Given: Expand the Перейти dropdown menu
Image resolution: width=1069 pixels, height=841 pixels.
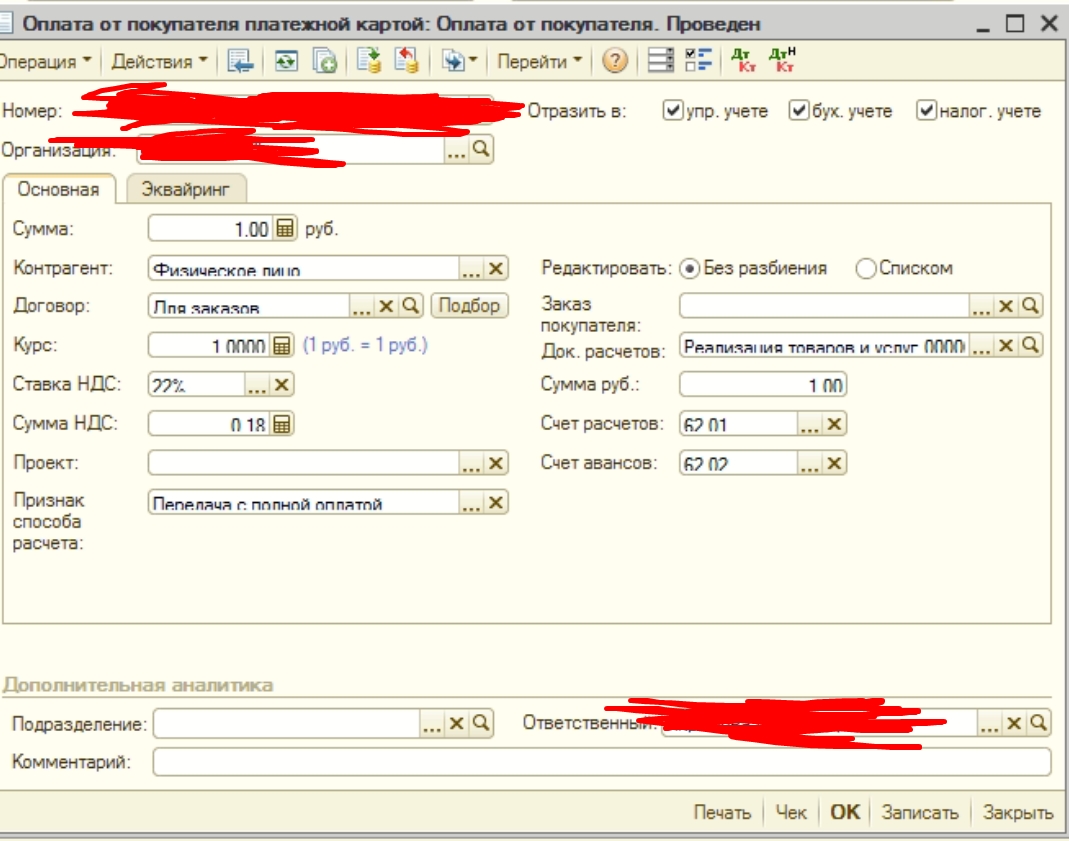Looking at the screenshot, I should (x=540, y=62).
